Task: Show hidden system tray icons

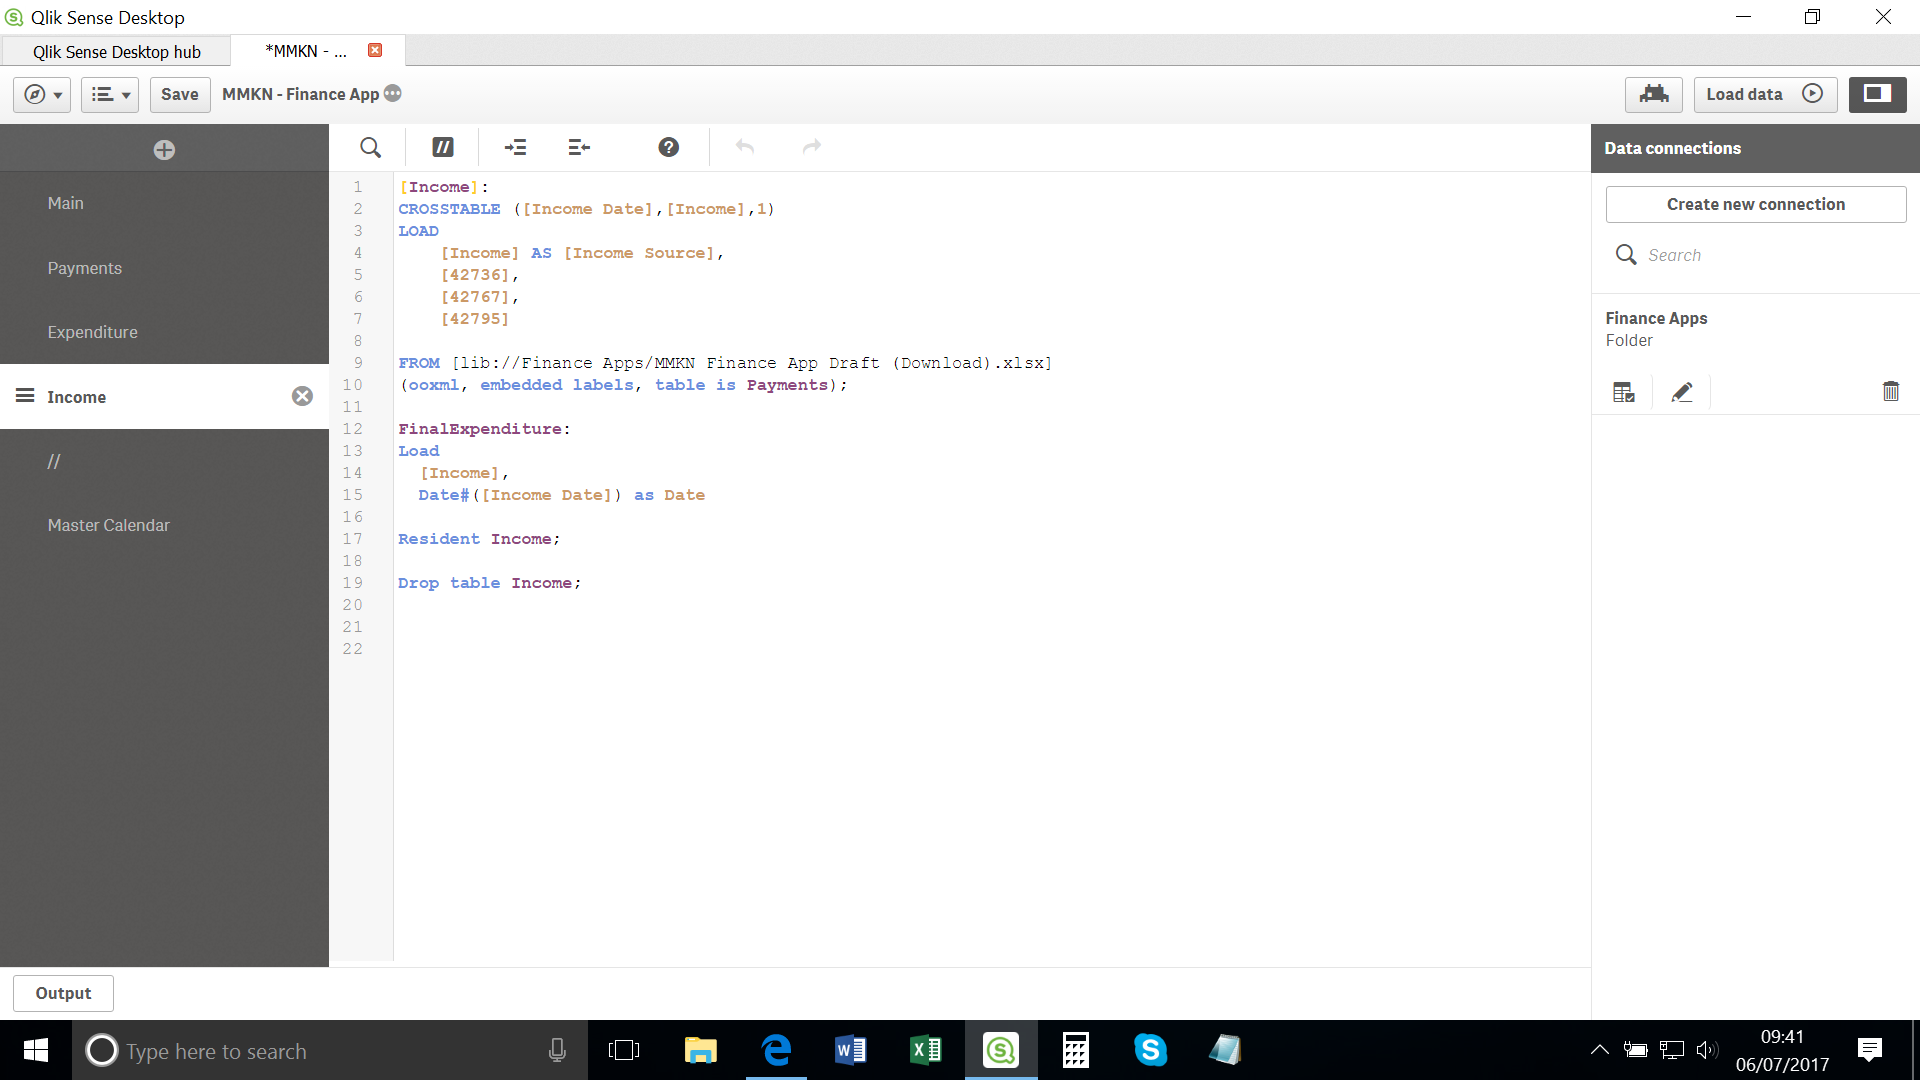Action: coord(1600,1050)
